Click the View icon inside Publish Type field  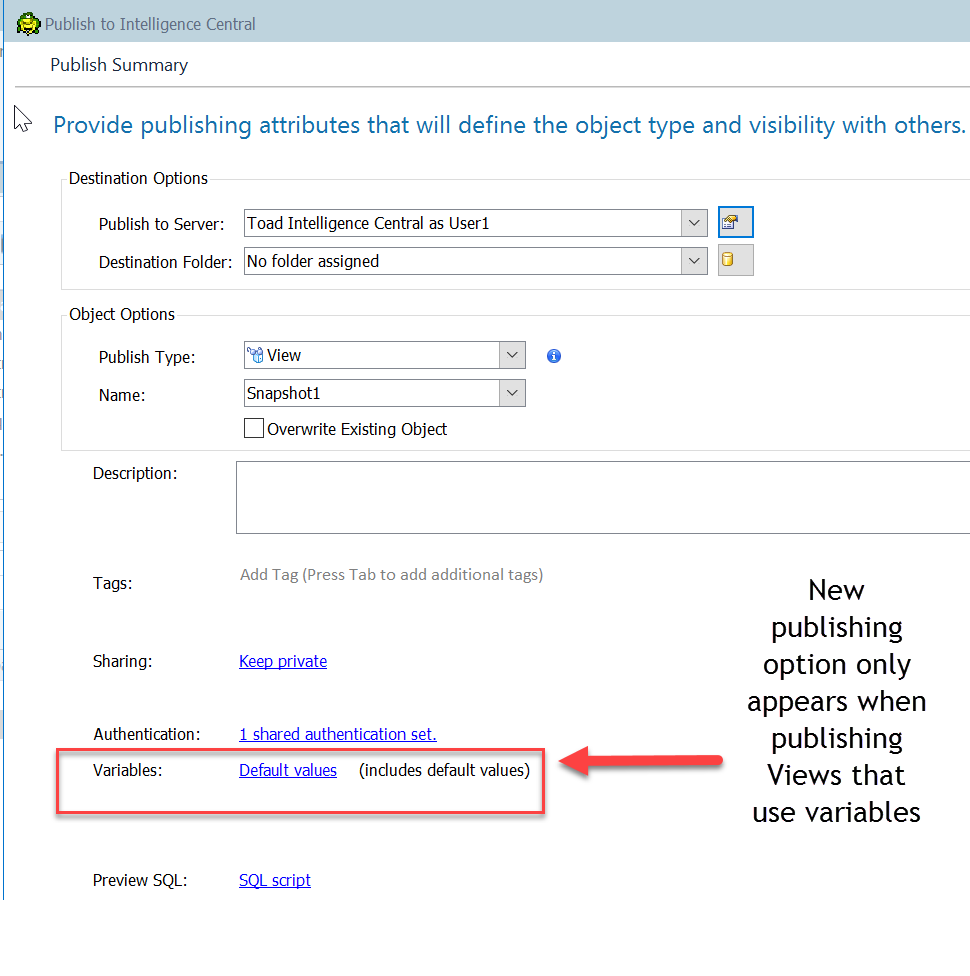255,355
